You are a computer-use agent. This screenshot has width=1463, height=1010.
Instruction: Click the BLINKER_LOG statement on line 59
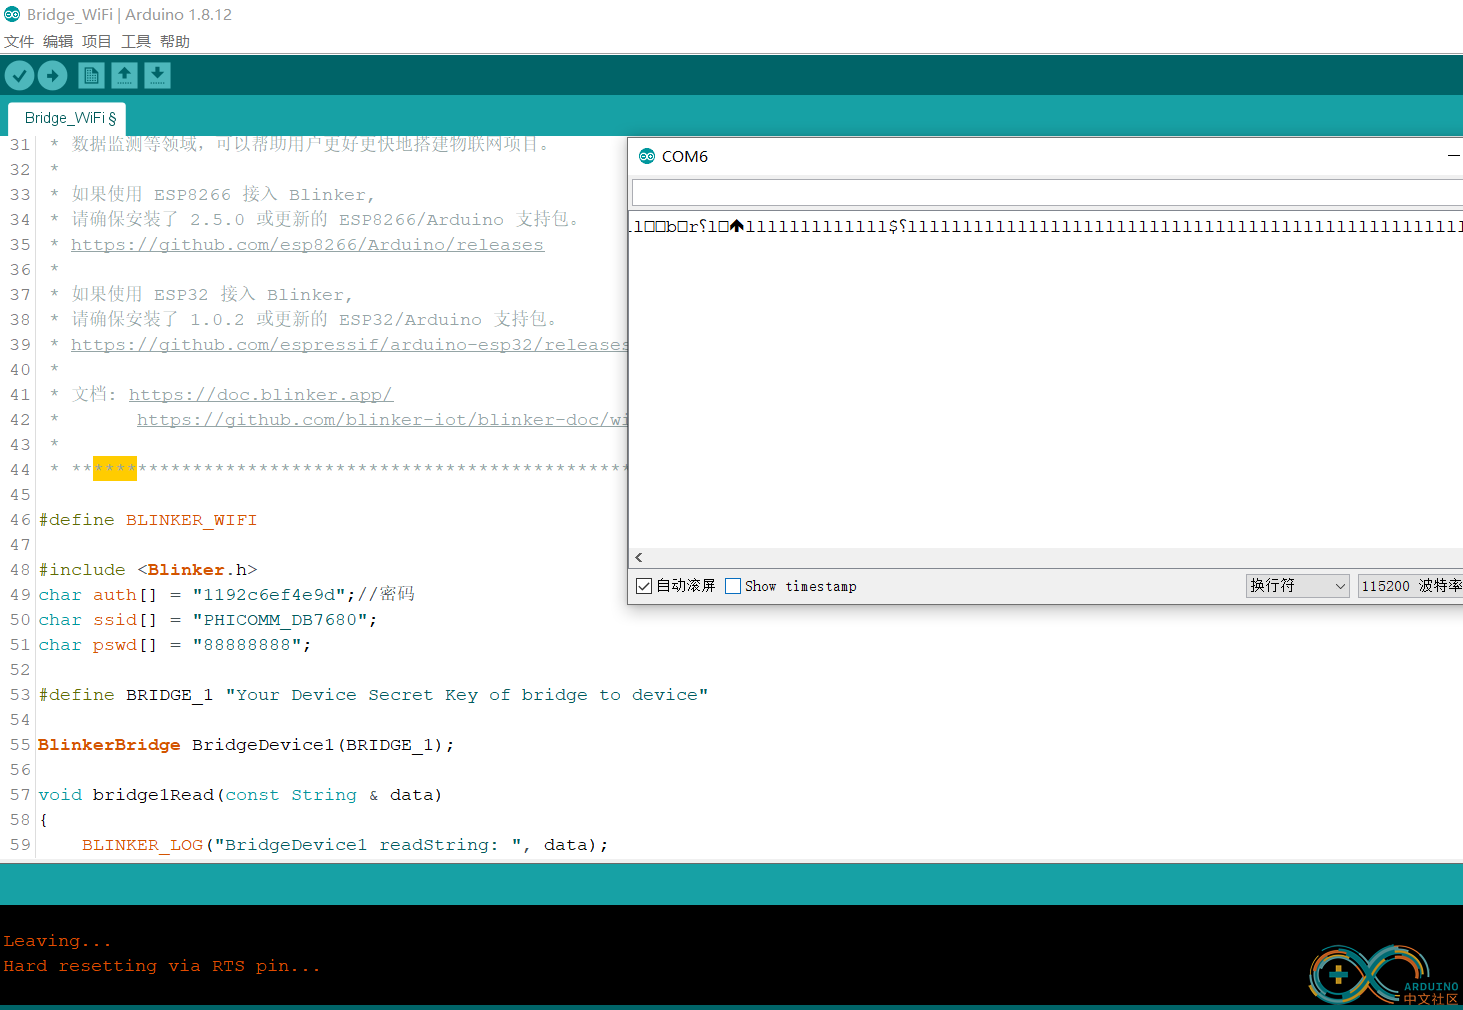coord(345,845)
